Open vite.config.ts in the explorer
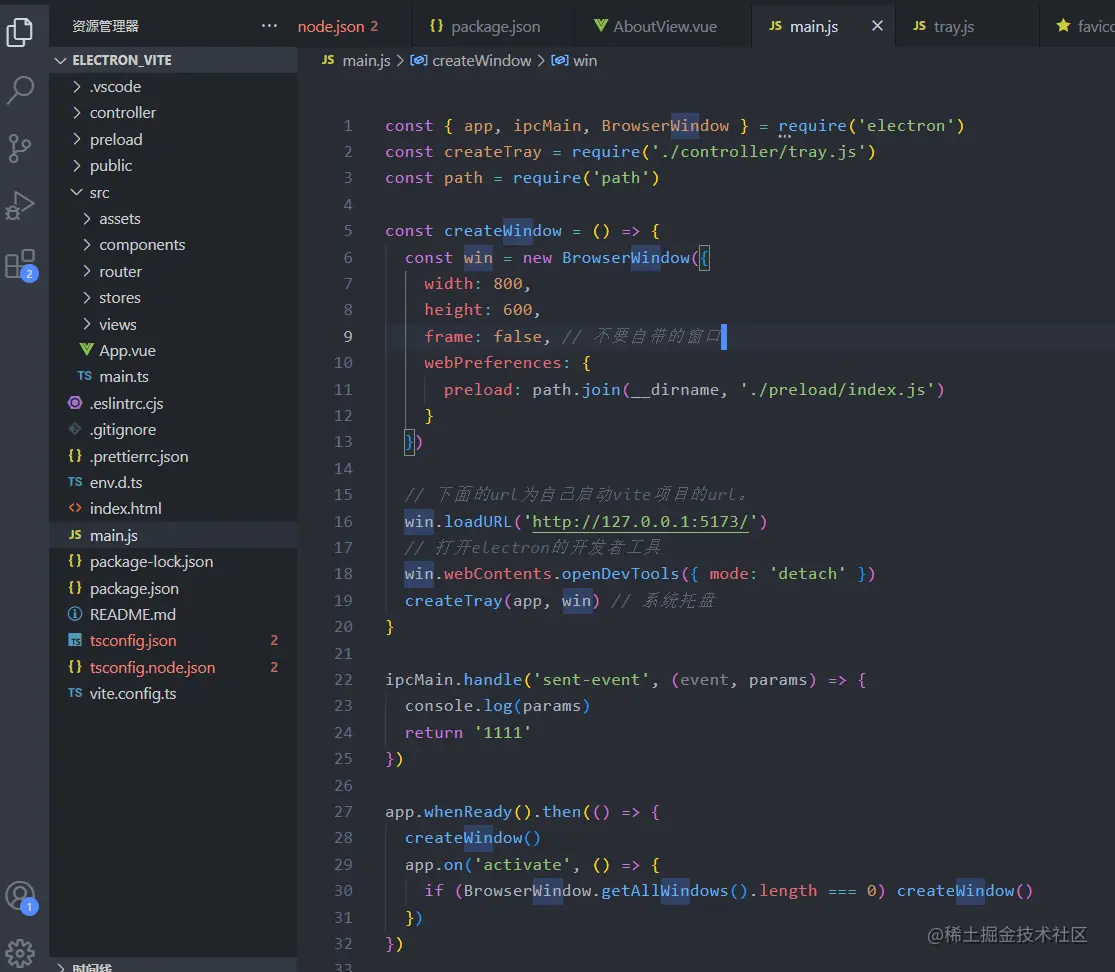1115x972 pixels. coord(173,694)
